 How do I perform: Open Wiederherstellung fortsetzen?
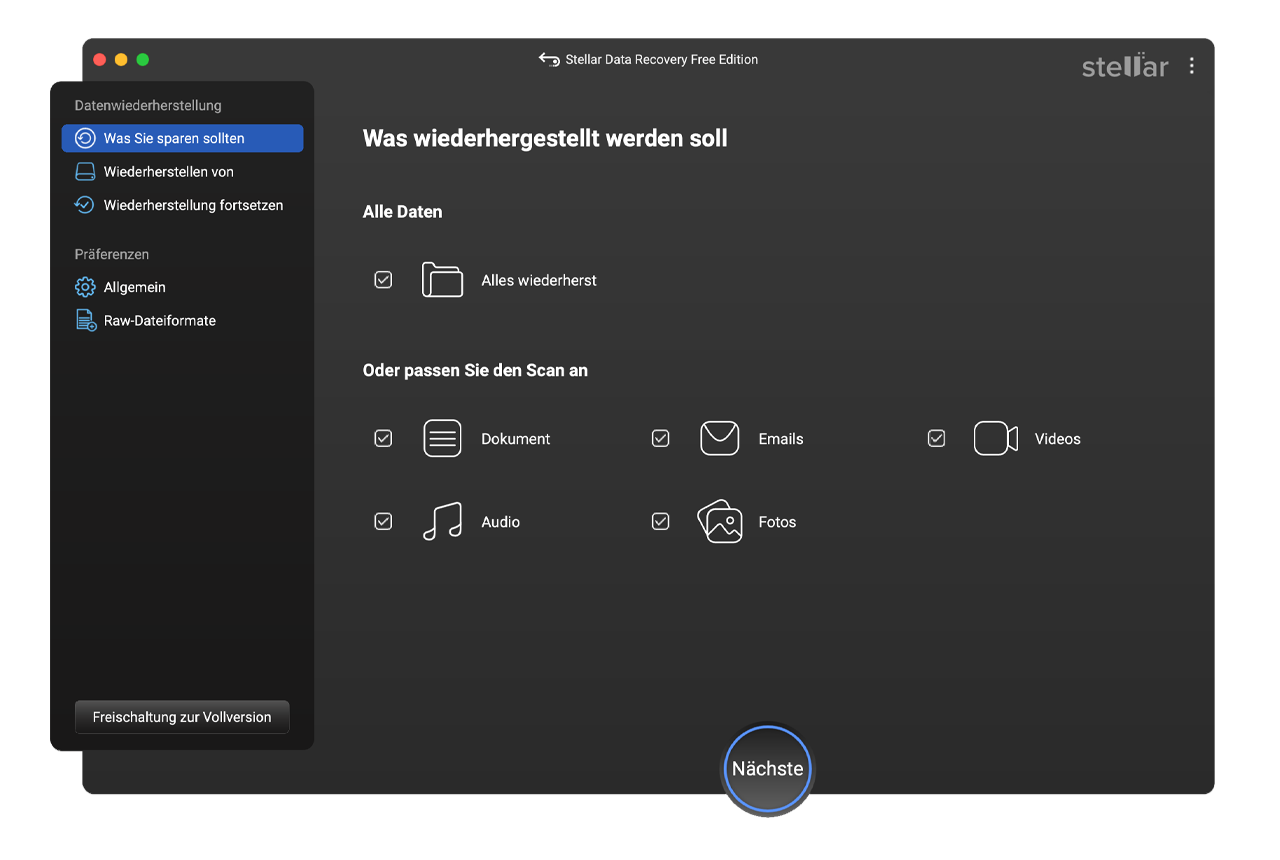(x=183, y=205)
